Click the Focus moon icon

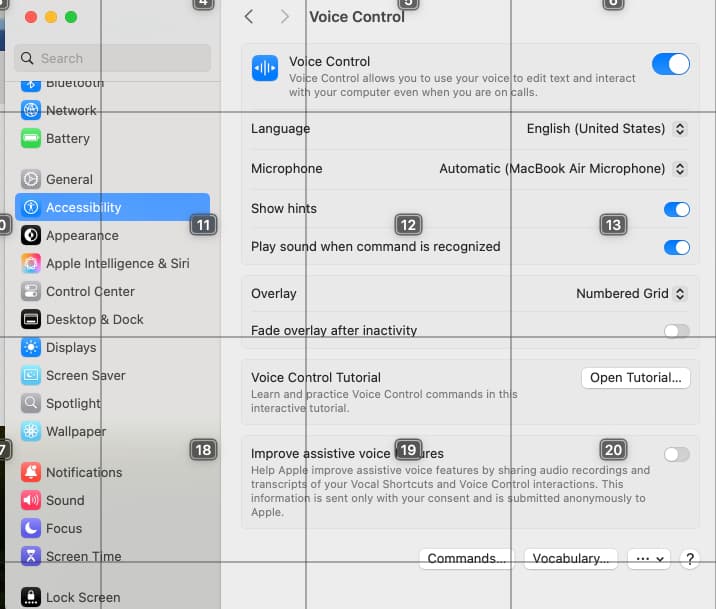pyautogui.click(x=31, y=528)
